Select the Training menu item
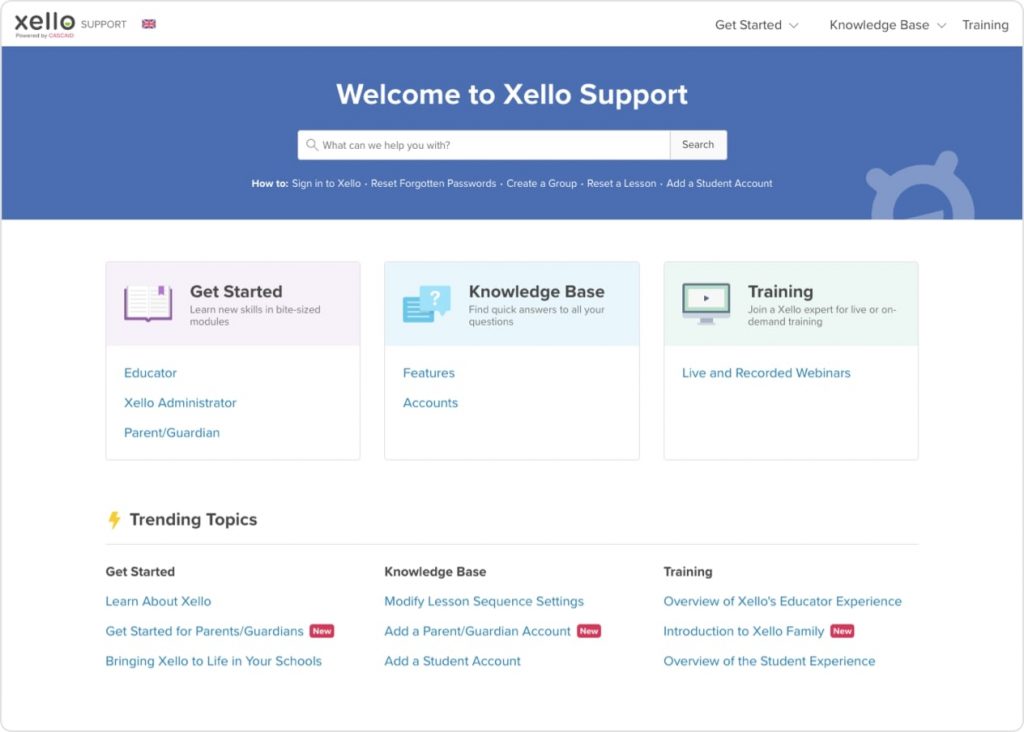 tap(985, 24)
